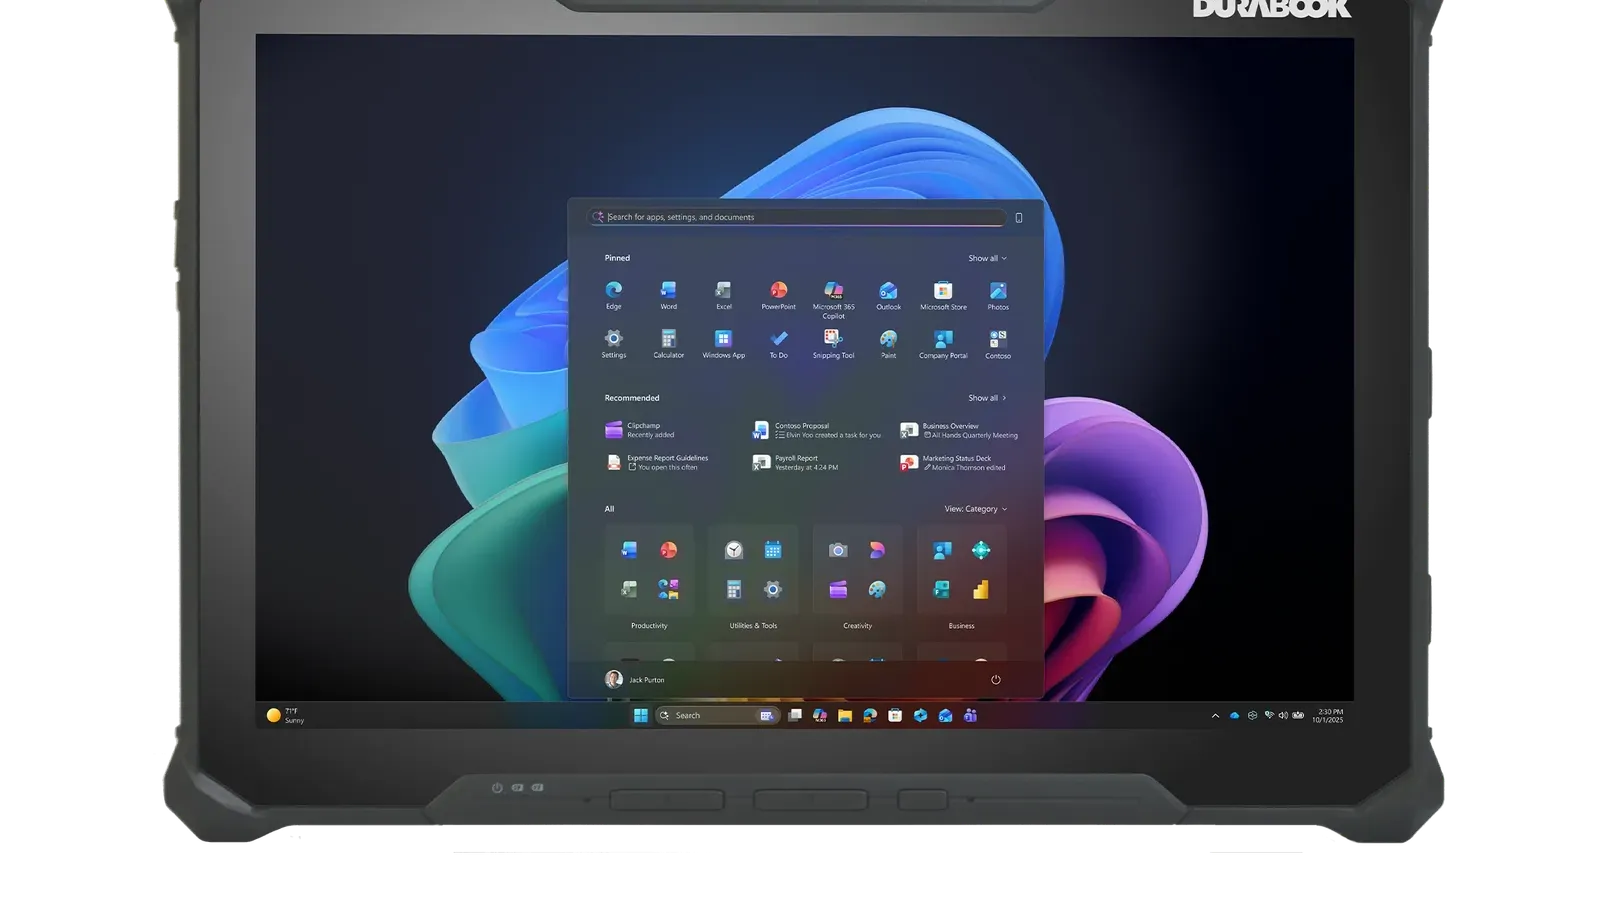Open volume control in system tray

coord(1283,716)
